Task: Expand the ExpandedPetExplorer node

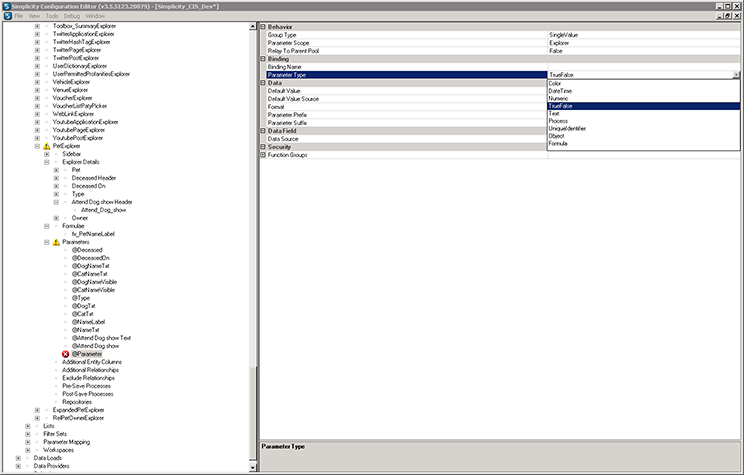Action: point(37,410)
